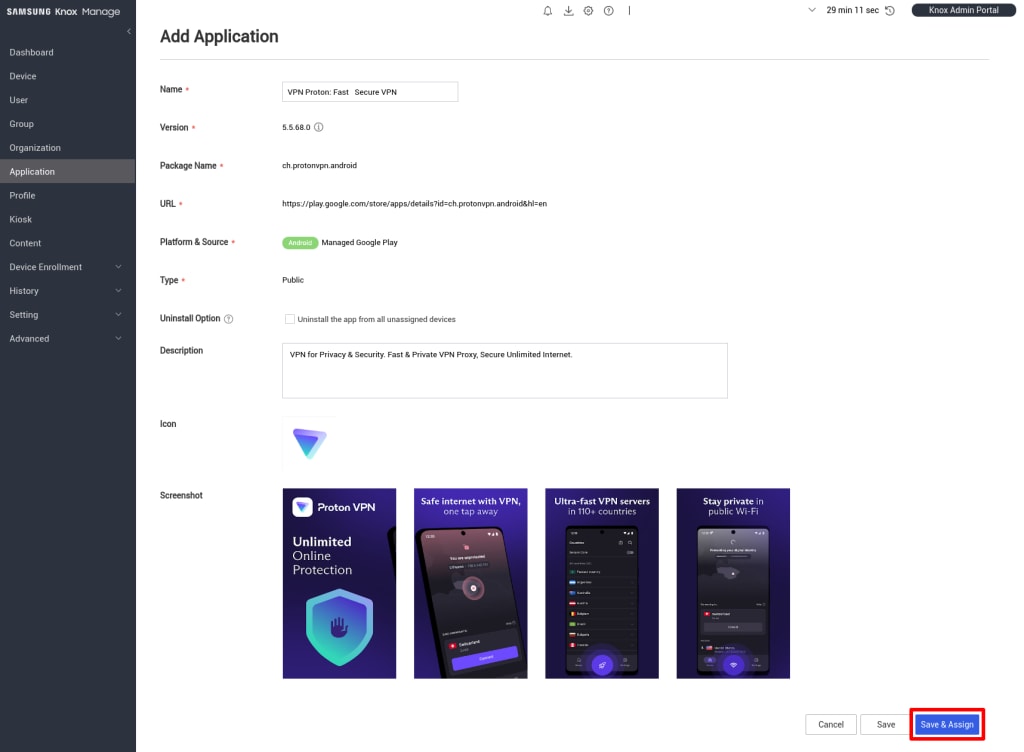
Task: Click the session timer refresh icon
Action: click(x=889, y=10)
